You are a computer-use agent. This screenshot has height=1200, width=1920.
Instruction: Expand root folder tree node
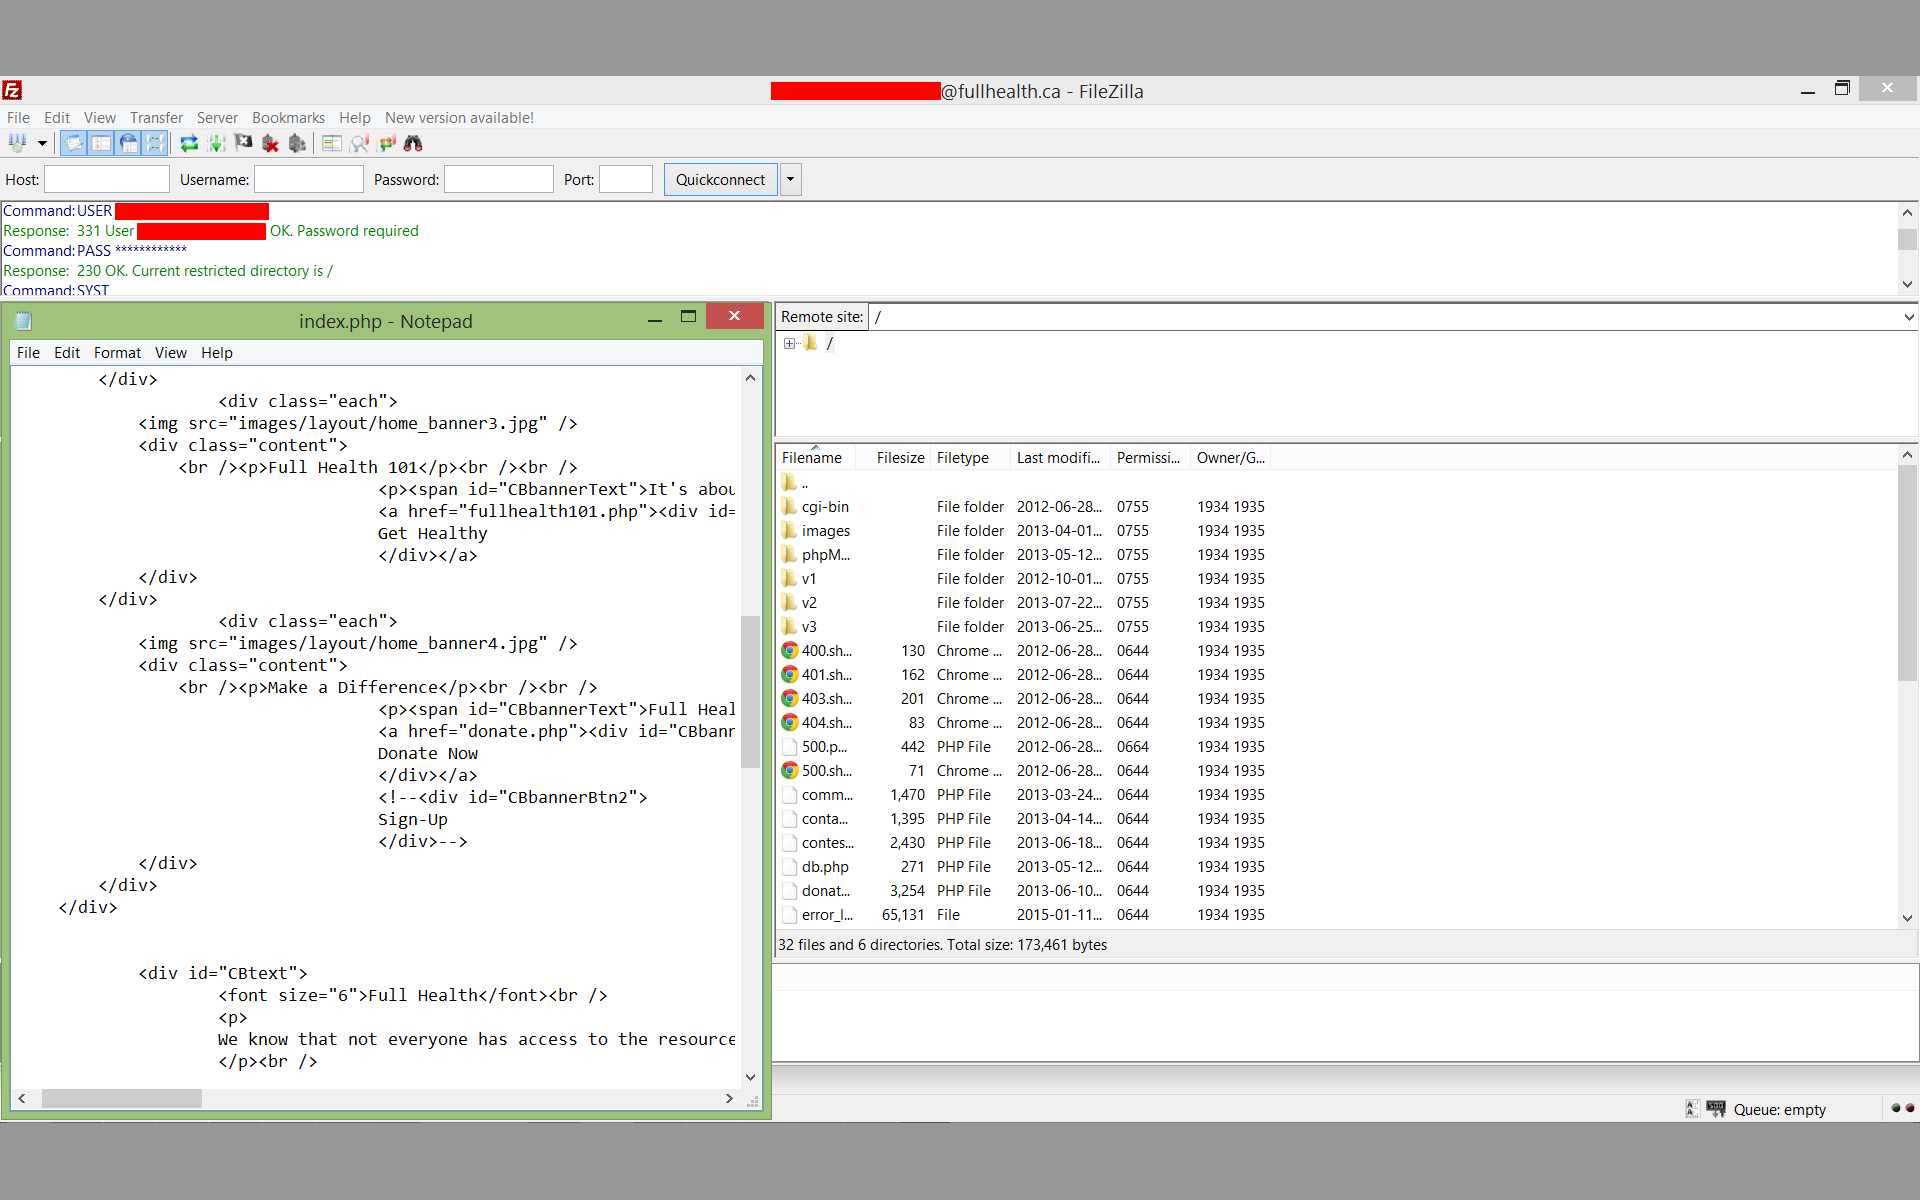click(x=789, y=343)
